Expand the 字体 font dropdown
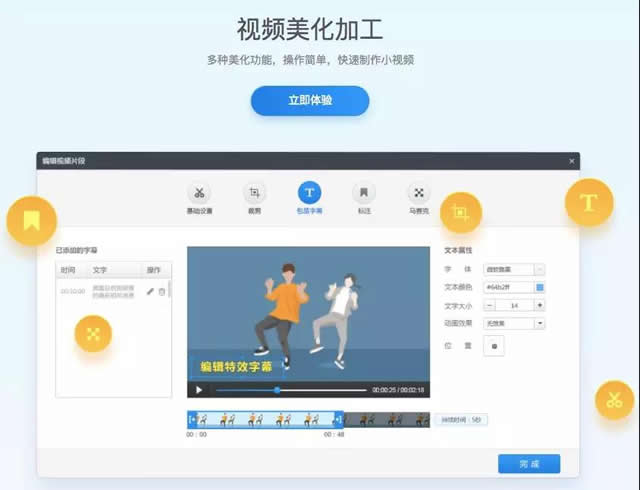This screenshot has width=640, height=490. pyautogui.click(x=540, y=269)
